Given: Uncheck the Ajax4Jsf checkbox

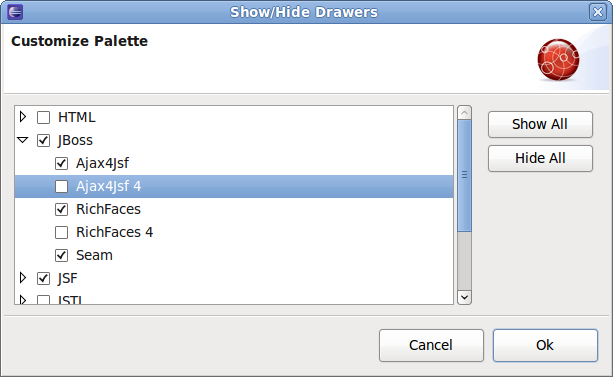Looking at the screenshot, I should 61,163.
